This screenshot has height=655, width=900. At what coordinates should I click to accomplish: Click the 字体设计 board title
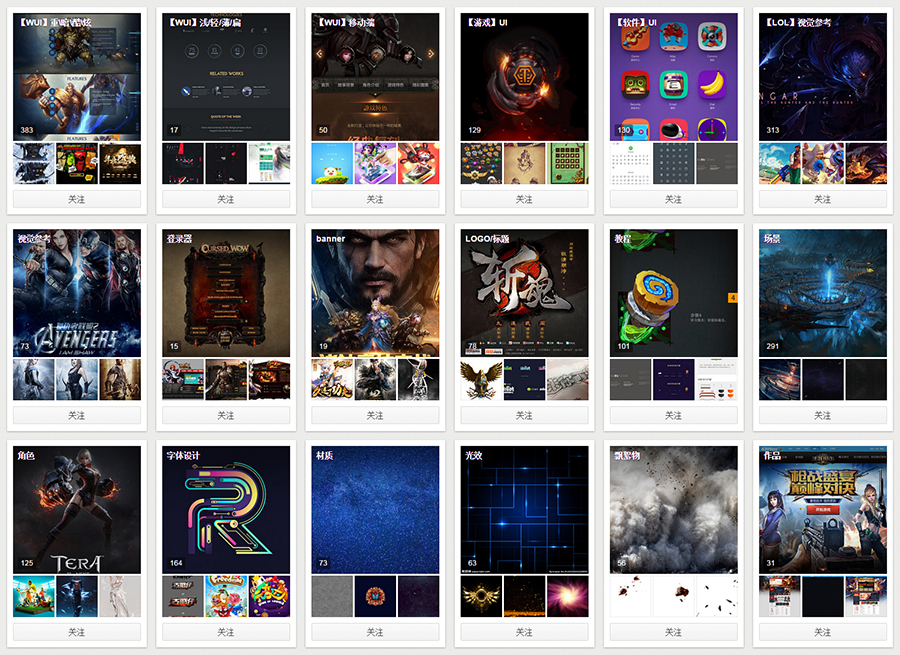point(183,455)
